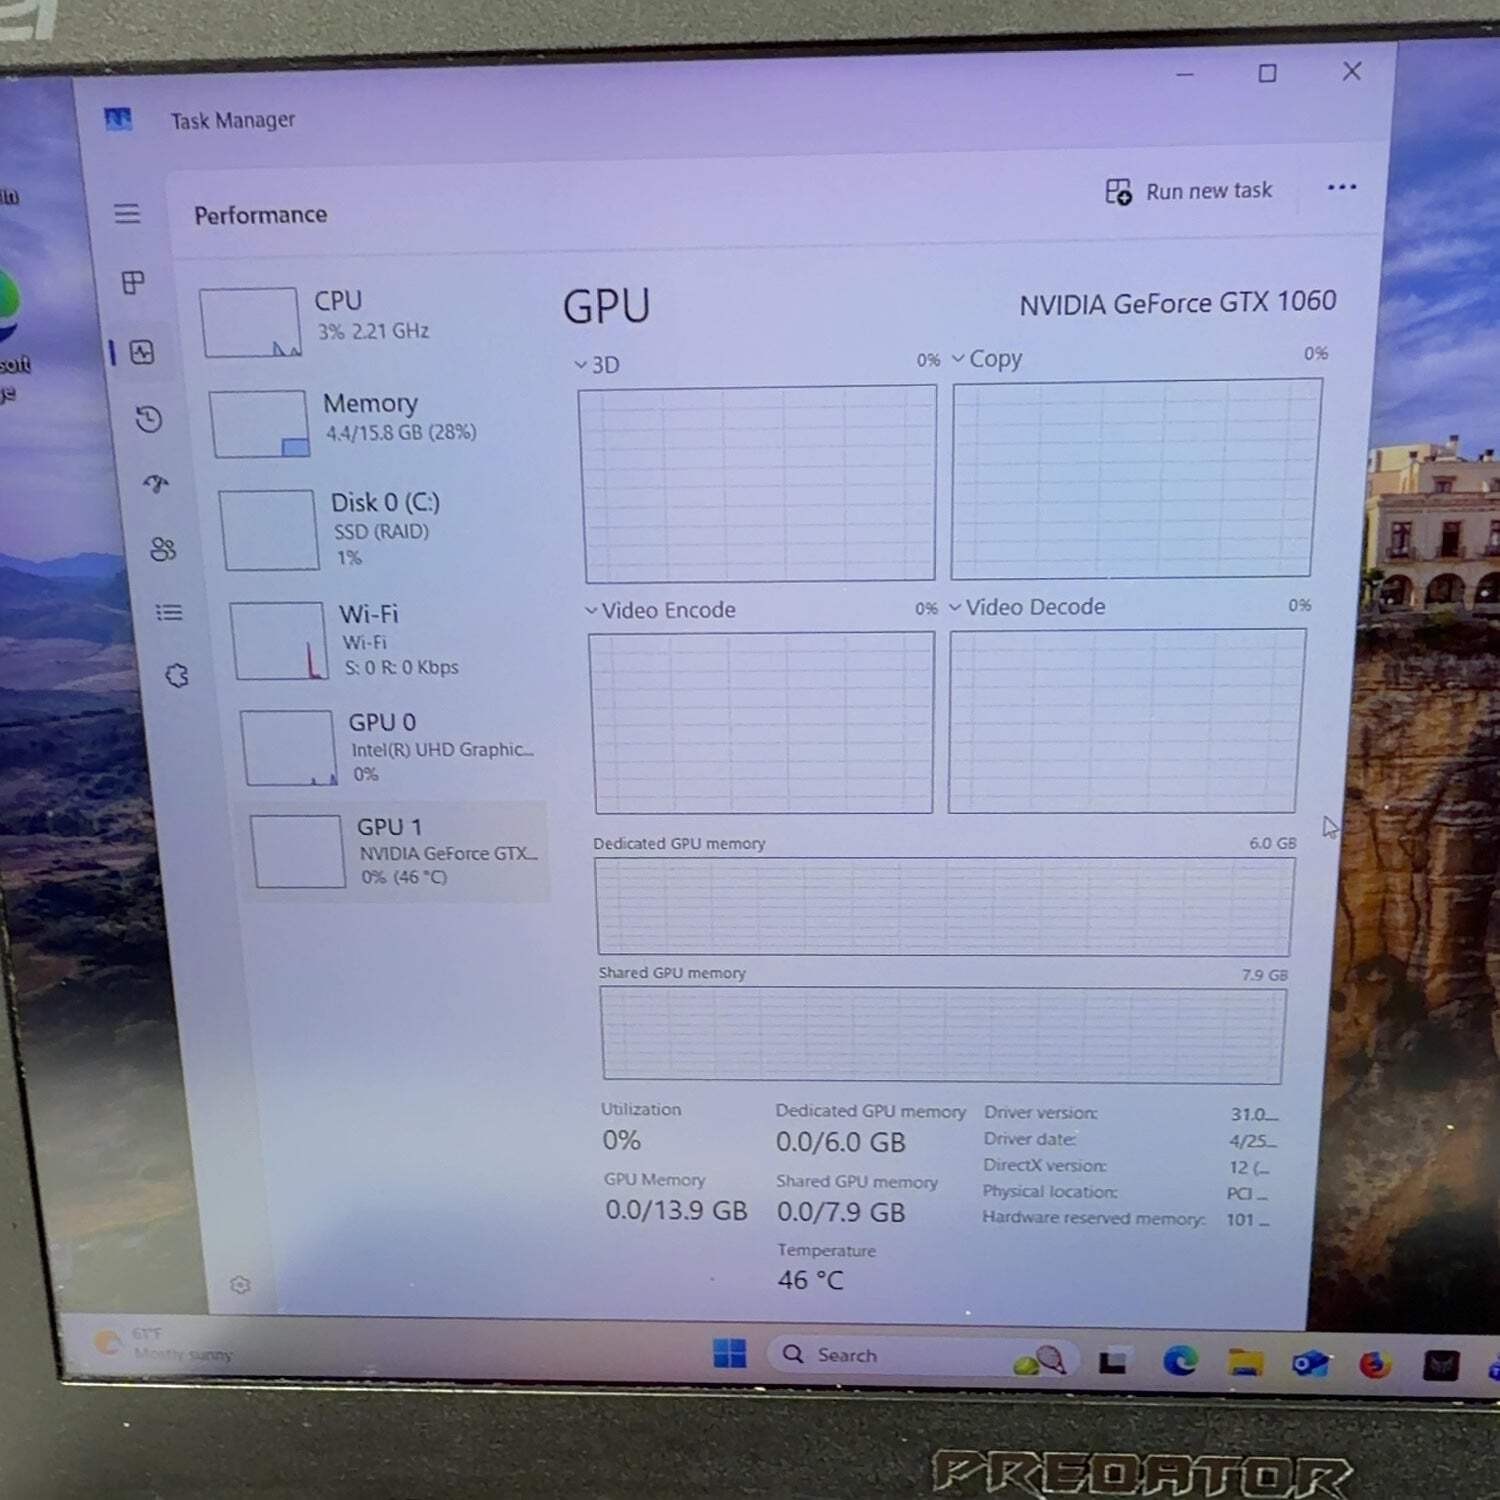Open Details page list icon
The width and height of the screenshot is (1500, 1500).
pyautogui.click(x=169, y=612)
